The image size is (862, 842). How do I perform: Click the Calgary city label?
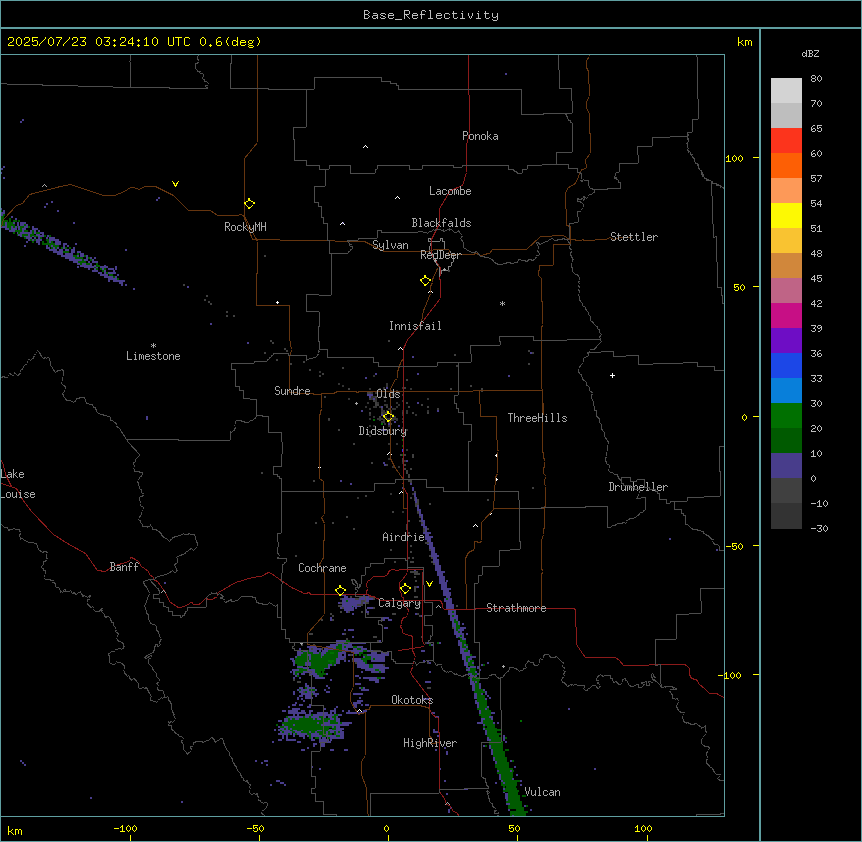point(399,603)
